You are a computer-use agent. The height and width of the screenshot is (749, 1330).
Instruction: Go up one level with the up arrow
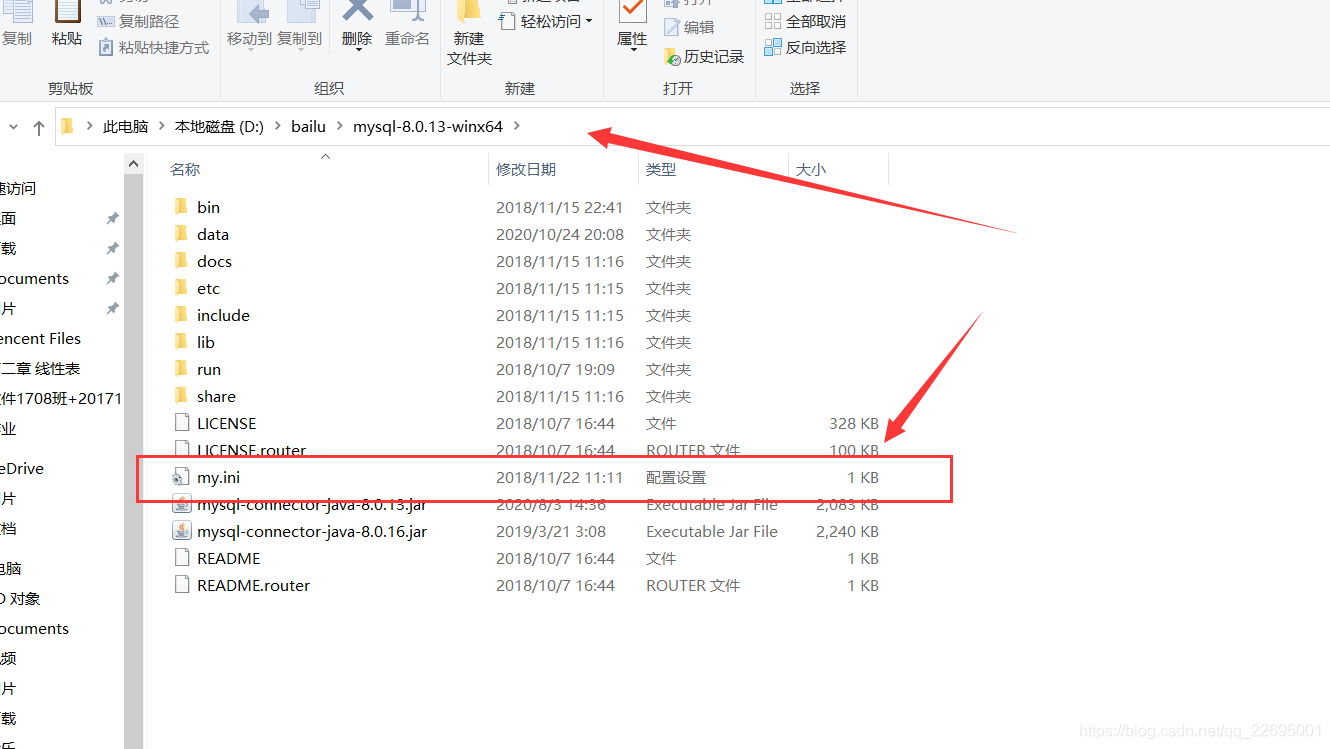(39, 127)
